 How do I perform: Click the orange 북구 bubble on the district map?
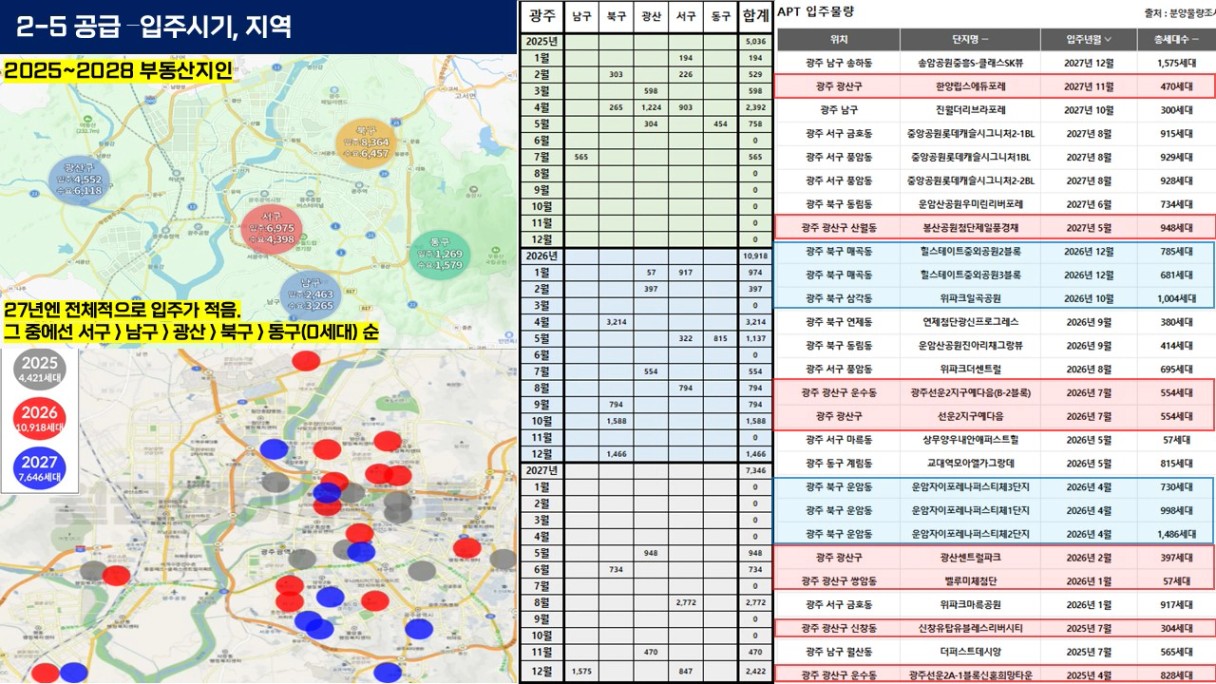tap(365, 143)
